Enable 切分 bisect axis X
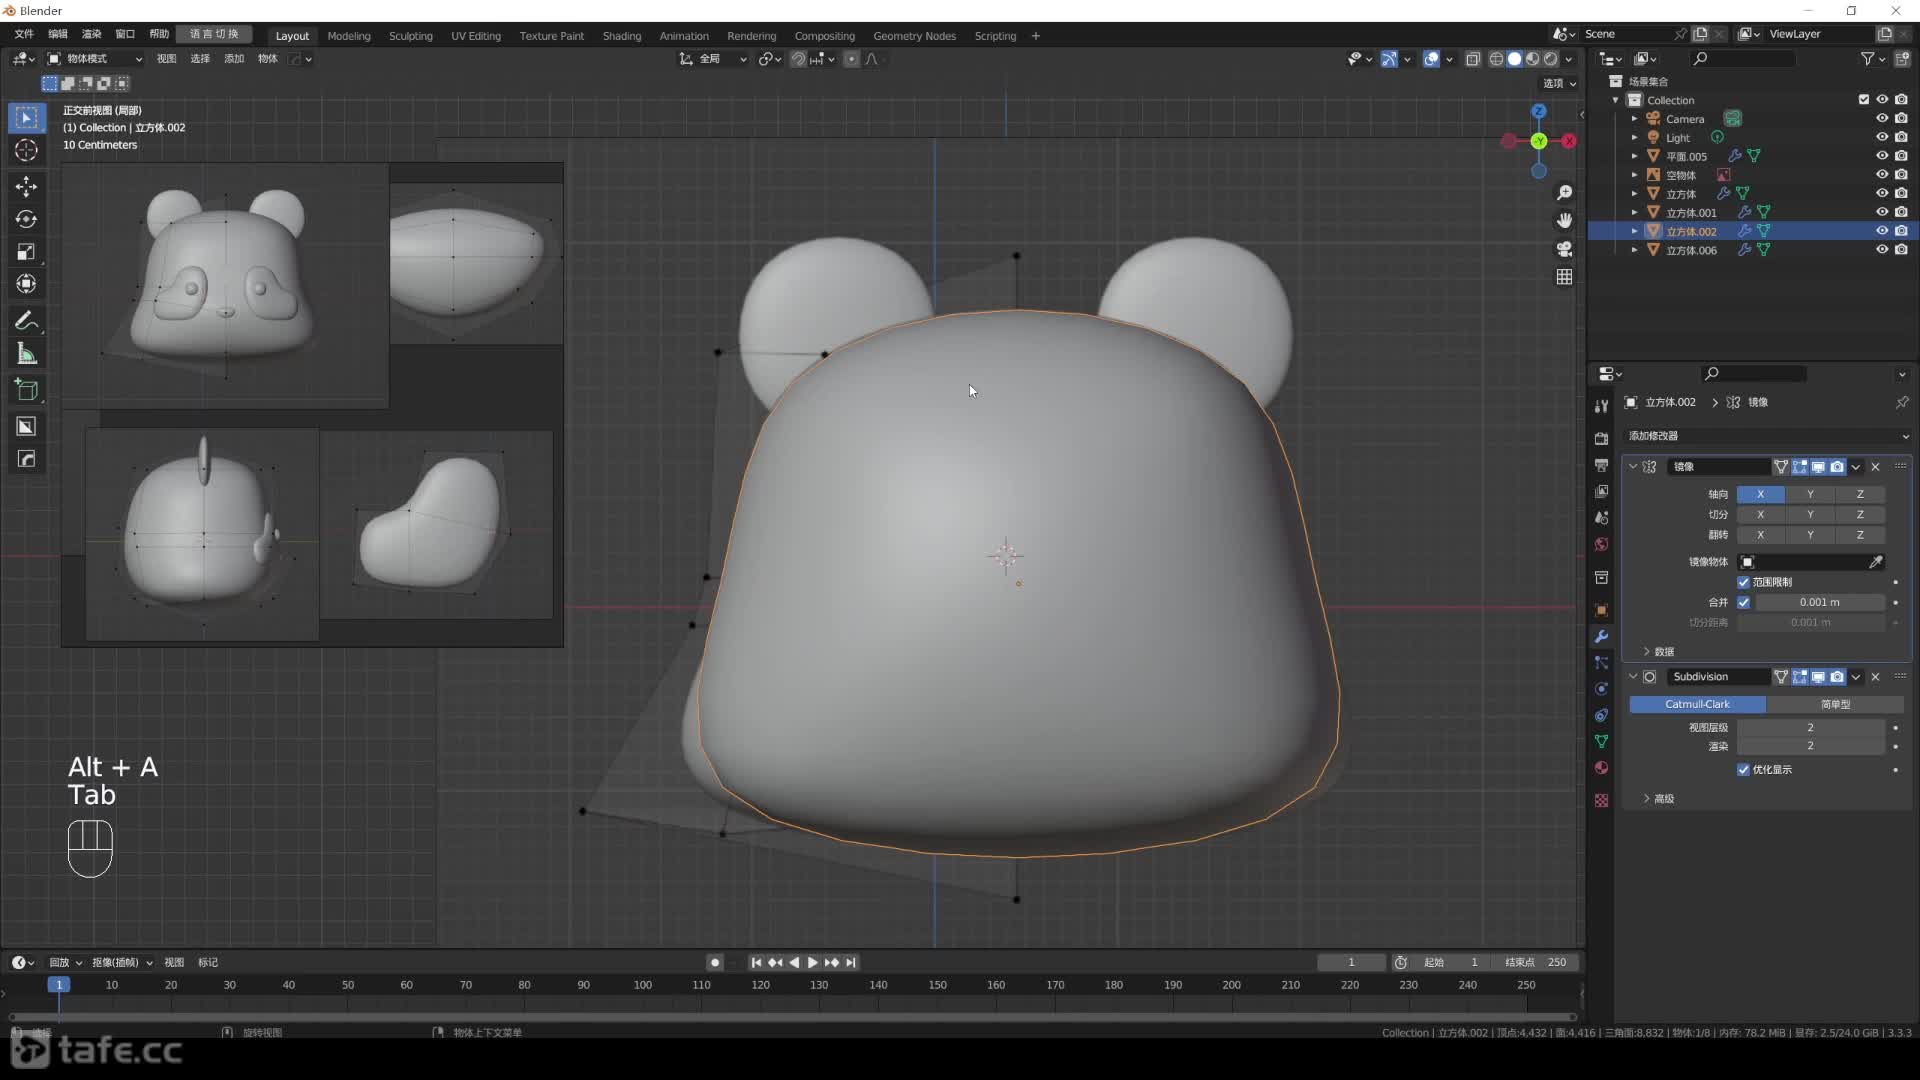Screen dimensions: 1920x1080 1760,514
